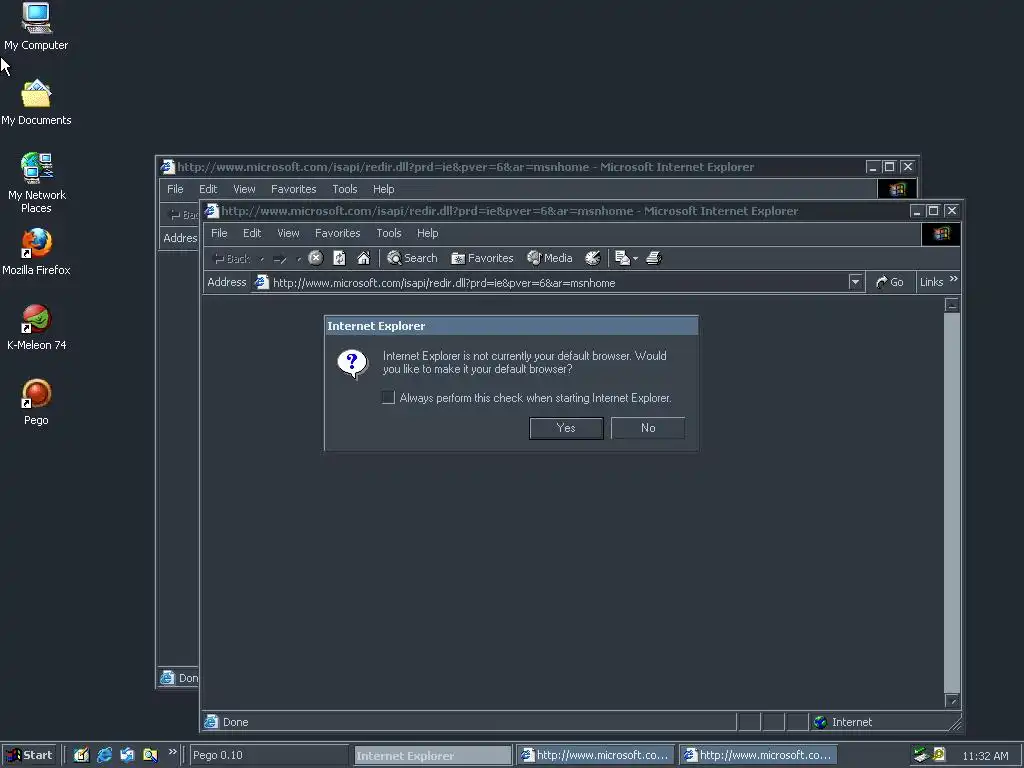Click the tray icon left of the clock
Viewport: 1024px width, 768px height.
(x=939, y=755)
